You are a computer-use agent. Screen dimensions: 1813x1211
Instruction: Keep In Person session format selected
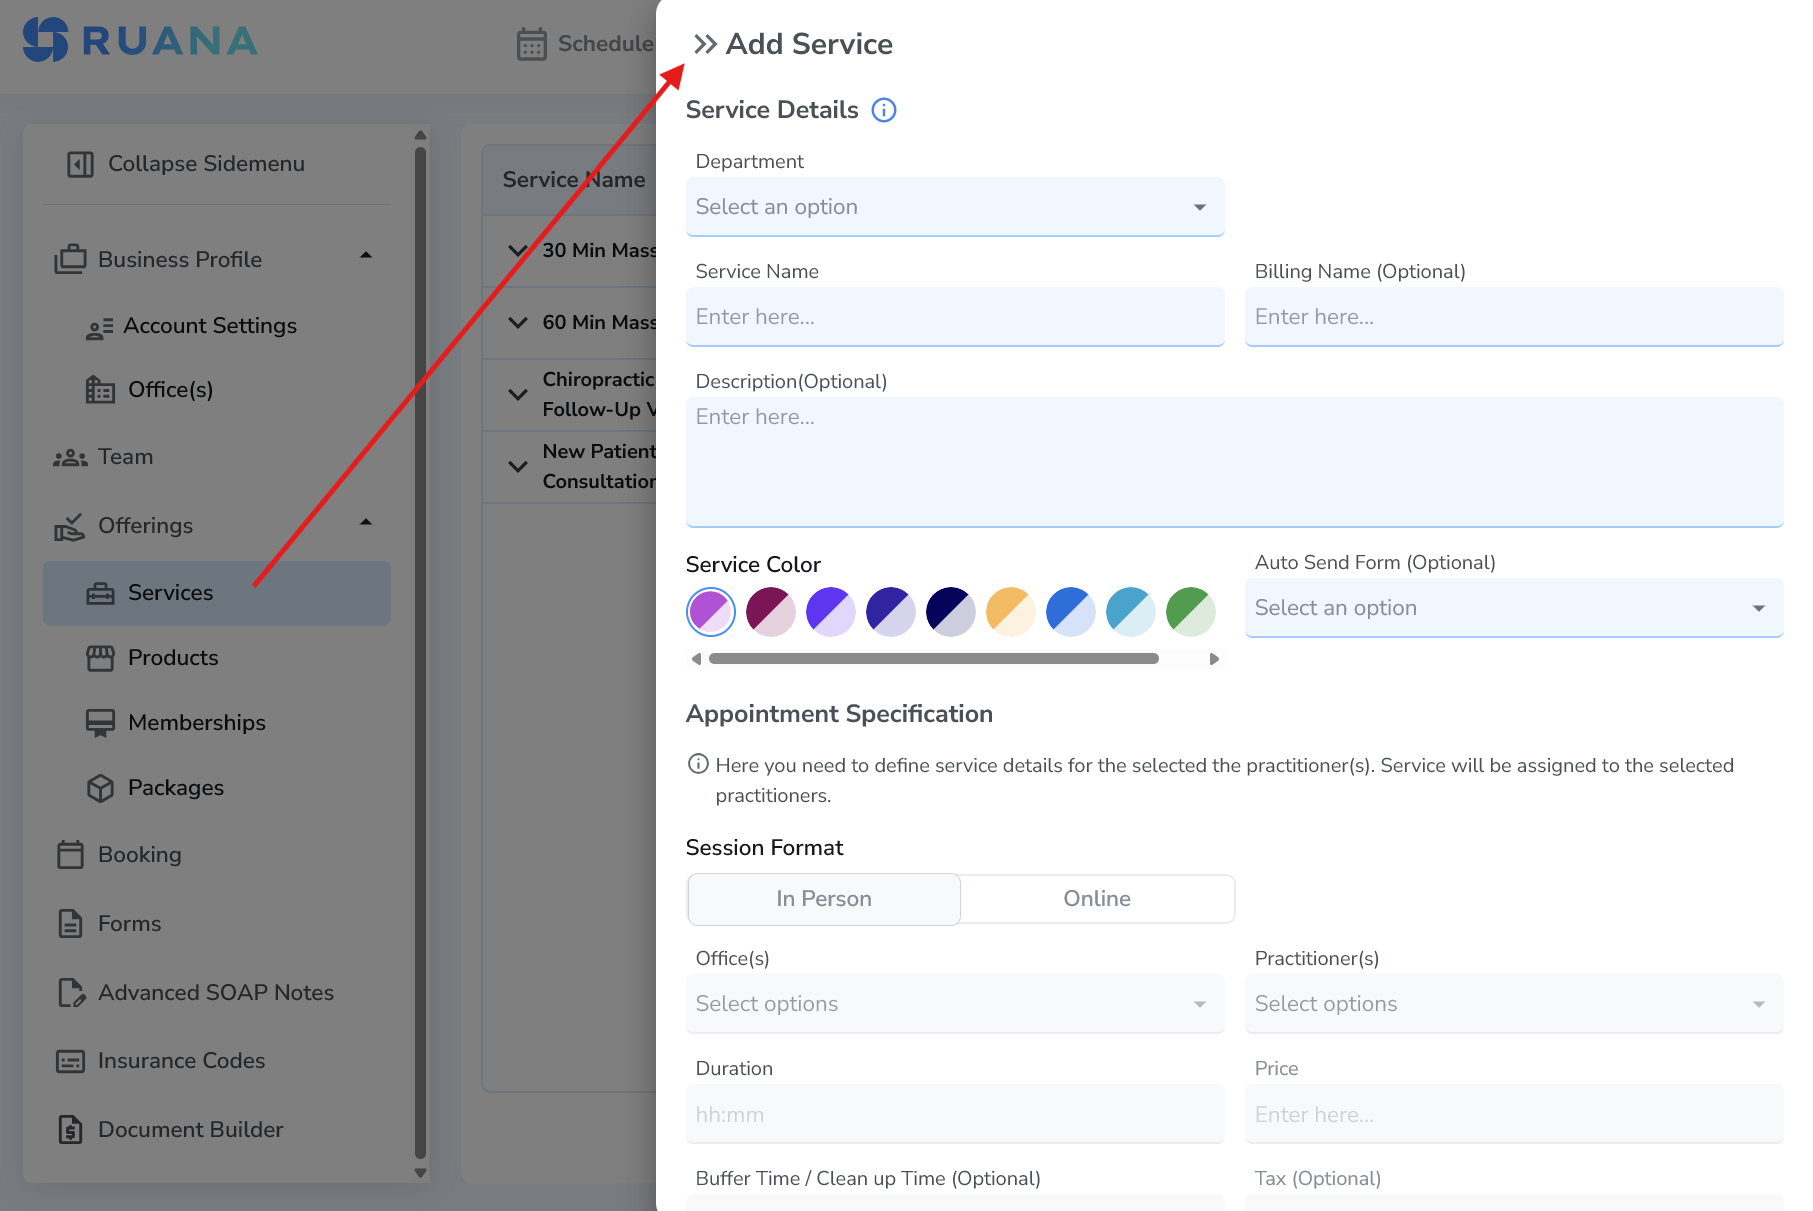823,898
